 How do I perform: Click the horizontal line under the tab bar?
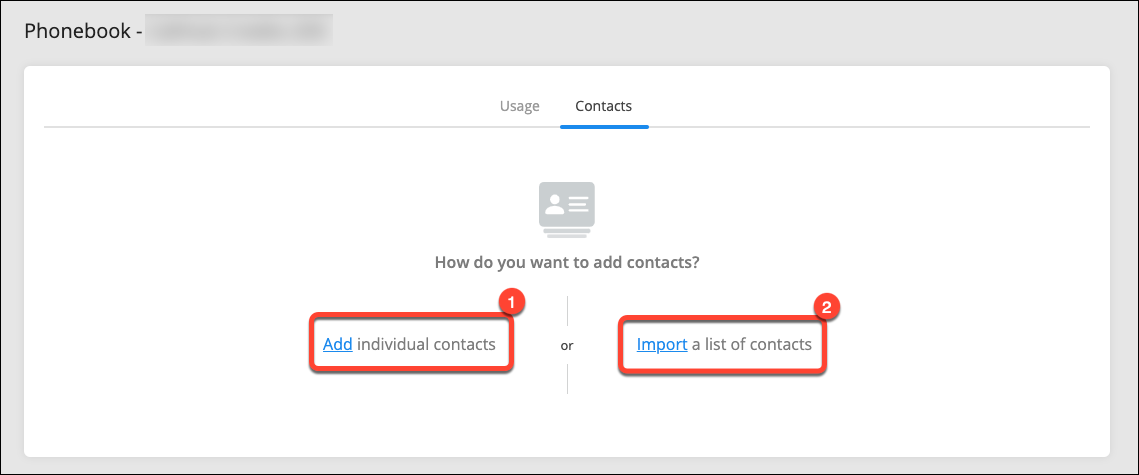[567, 127]
